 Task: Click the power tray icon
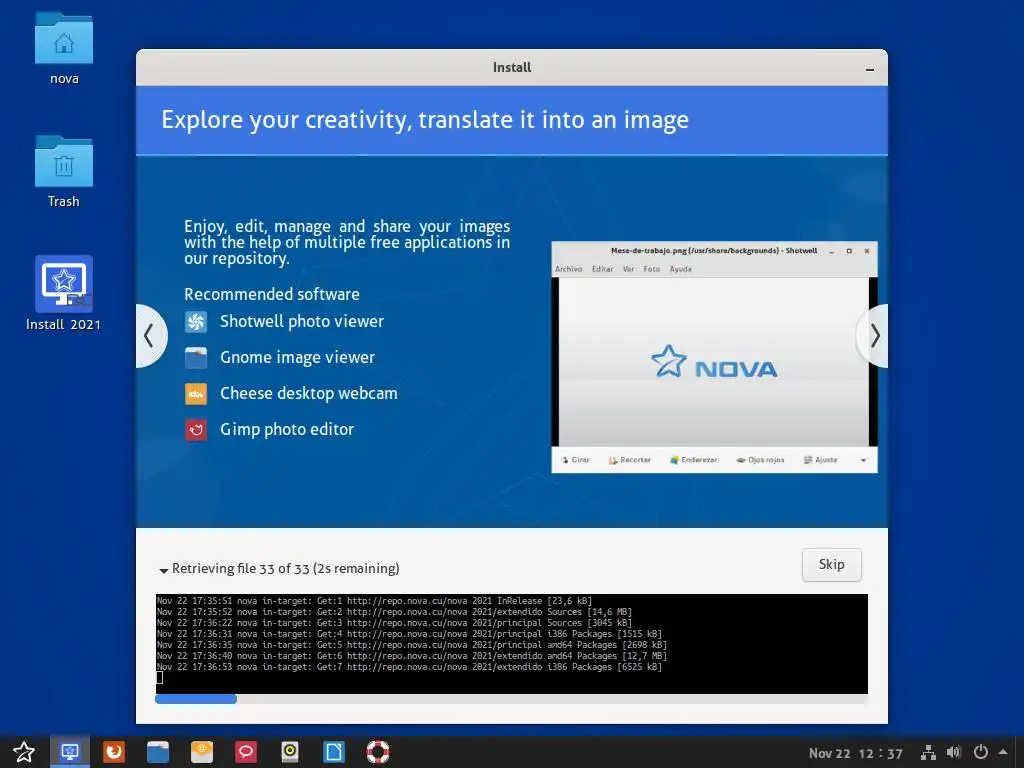tap(980, 753)
